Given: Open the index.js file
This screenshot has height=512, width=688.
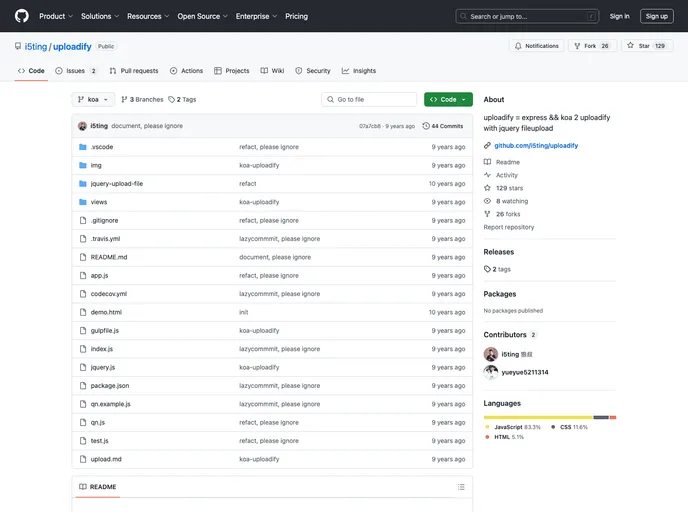Looking at the screenshot, I should coord(102,349).
